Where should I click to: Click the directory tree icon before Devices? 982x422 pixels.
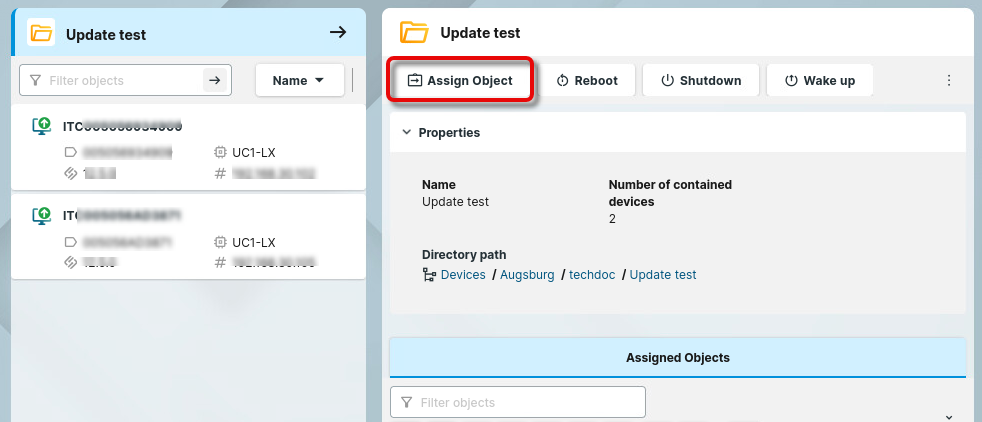pyautogui.click(x=429, y=275)
